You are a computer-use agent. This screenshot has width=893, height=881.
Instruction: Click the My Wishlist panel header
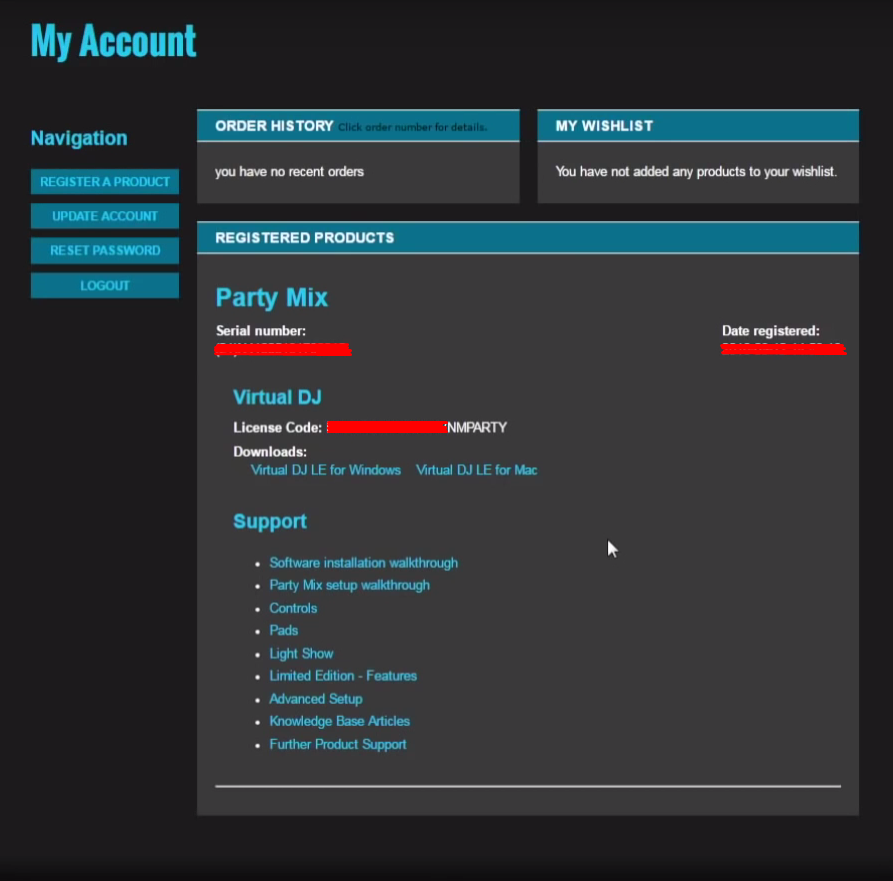pos(698,126)
